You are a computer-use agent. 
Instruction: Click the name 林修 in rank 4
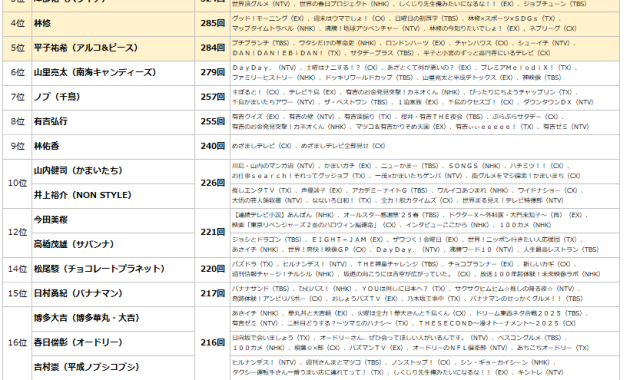[42, 23]
